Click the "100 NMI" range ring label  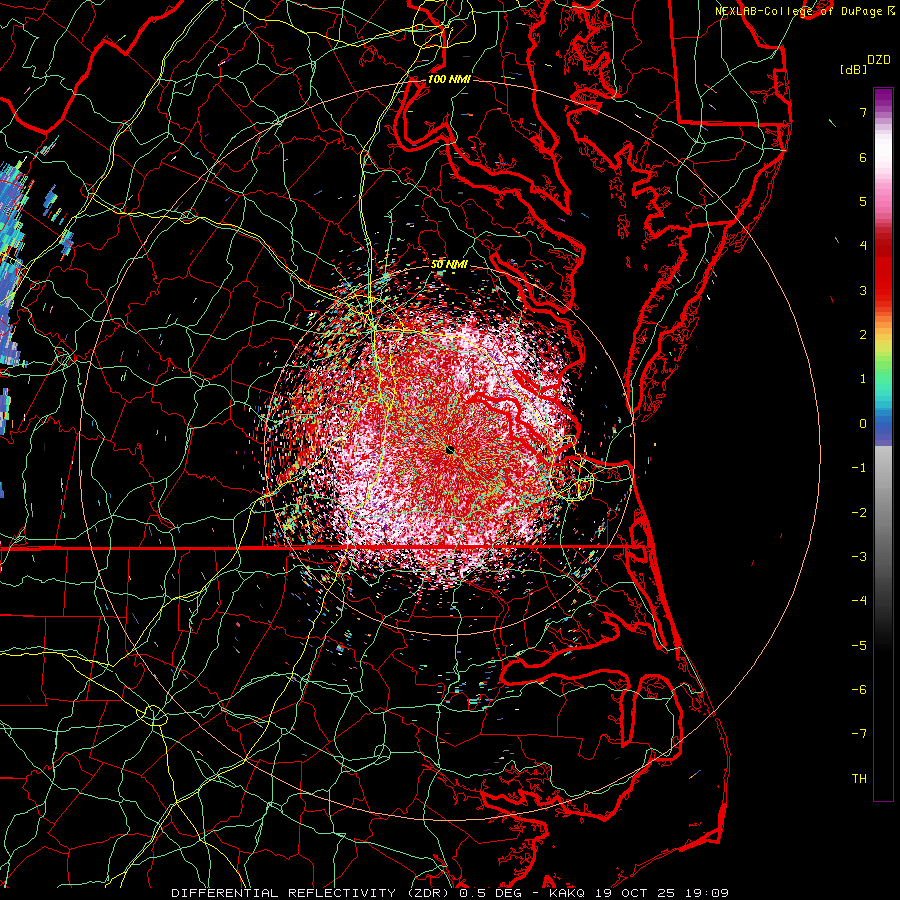(x=449, y=79)
